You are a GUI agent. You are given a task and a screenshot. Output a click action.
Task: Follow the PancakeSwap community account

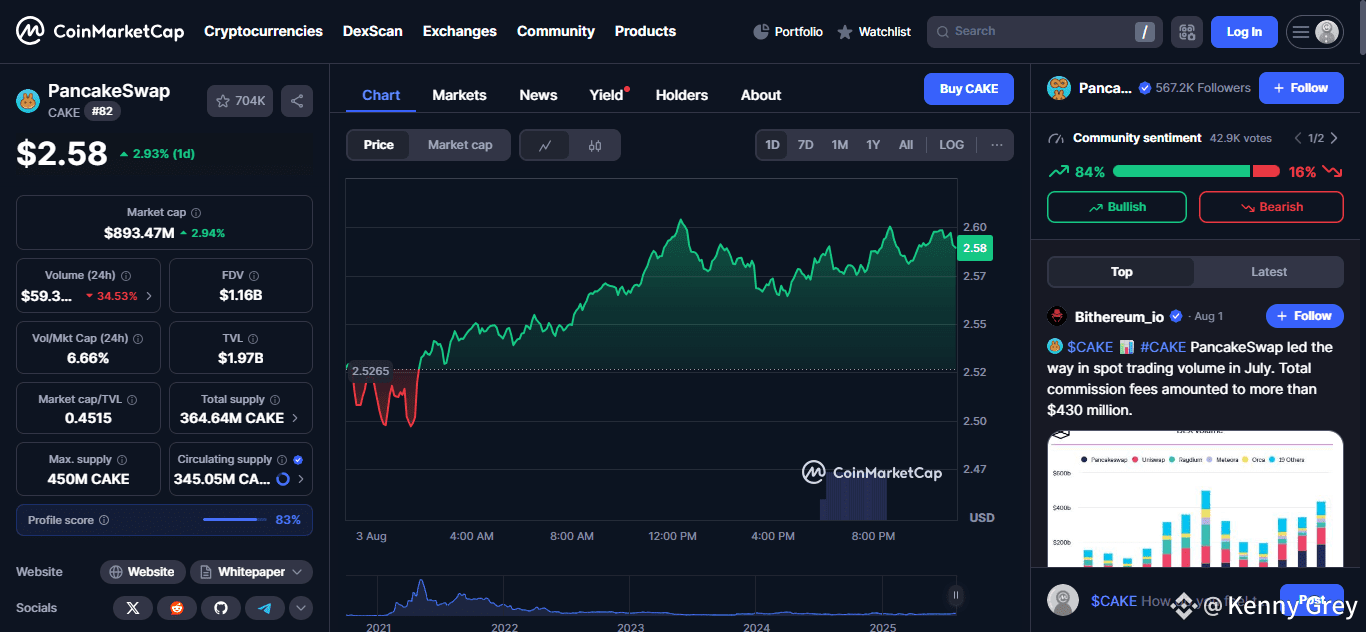pyautogui.click(x=1301, y=88)
